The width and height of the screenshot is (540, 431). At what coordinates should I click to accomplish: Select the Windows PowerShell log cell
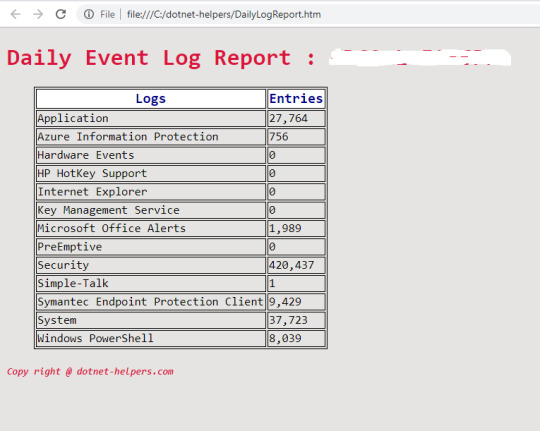coord(151,338)
